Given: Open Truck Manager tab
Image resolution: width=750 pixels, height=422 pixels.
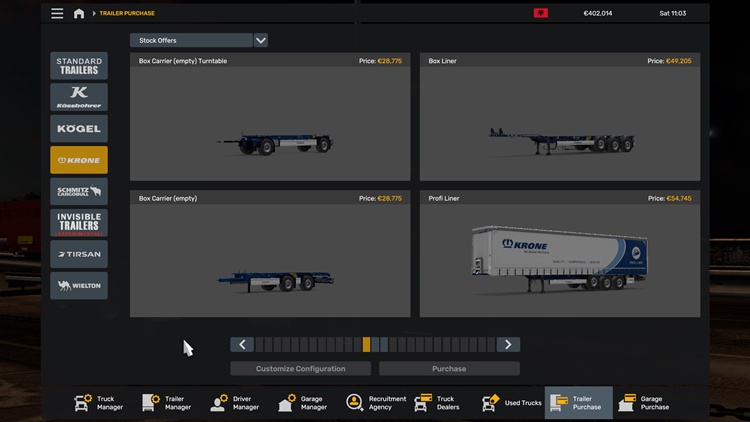Looking at the screenshot, I should (98, 403).
